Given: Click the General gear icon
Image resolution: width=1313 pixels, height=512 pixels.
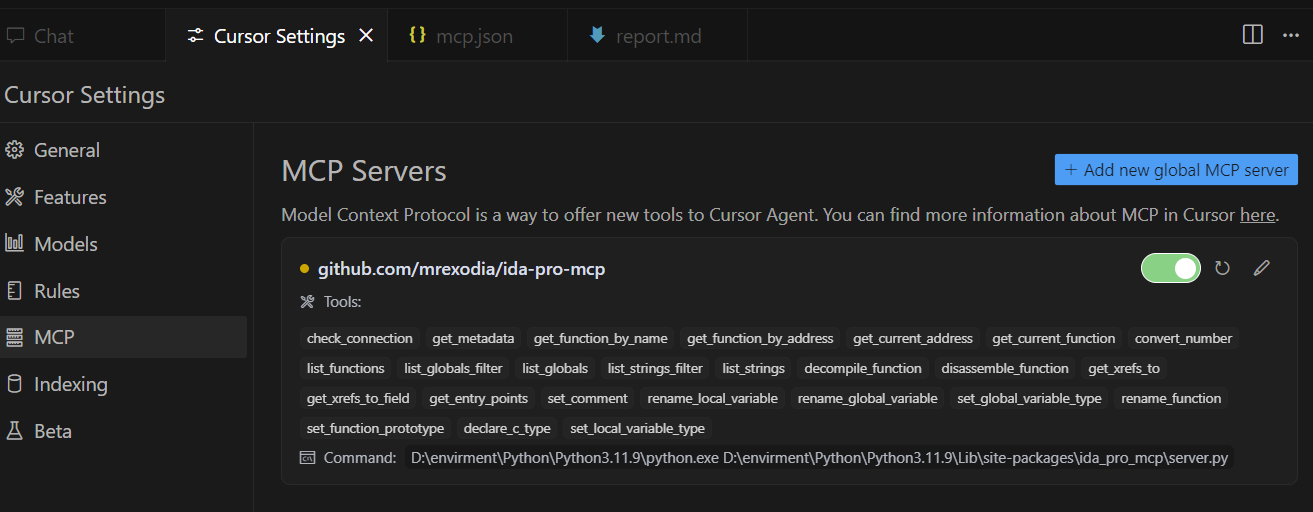Looking at the screenshot, I should coord(15,151).
